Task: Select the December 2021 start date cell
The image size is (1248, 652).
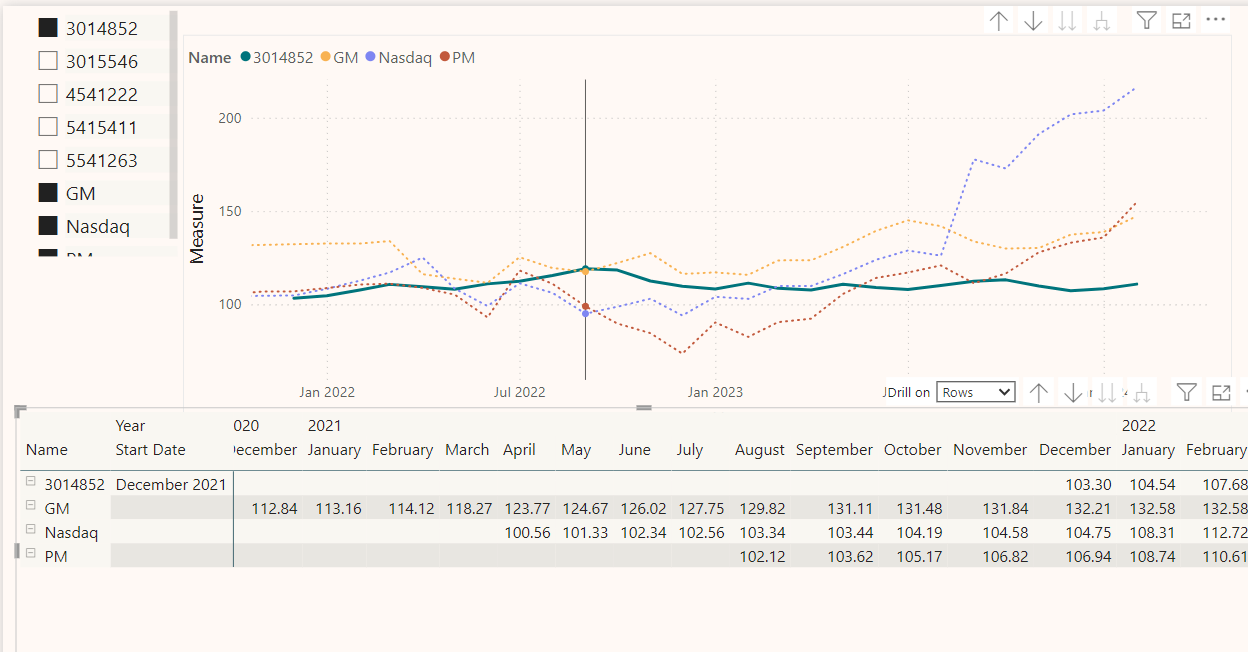Action: point(171,484)
